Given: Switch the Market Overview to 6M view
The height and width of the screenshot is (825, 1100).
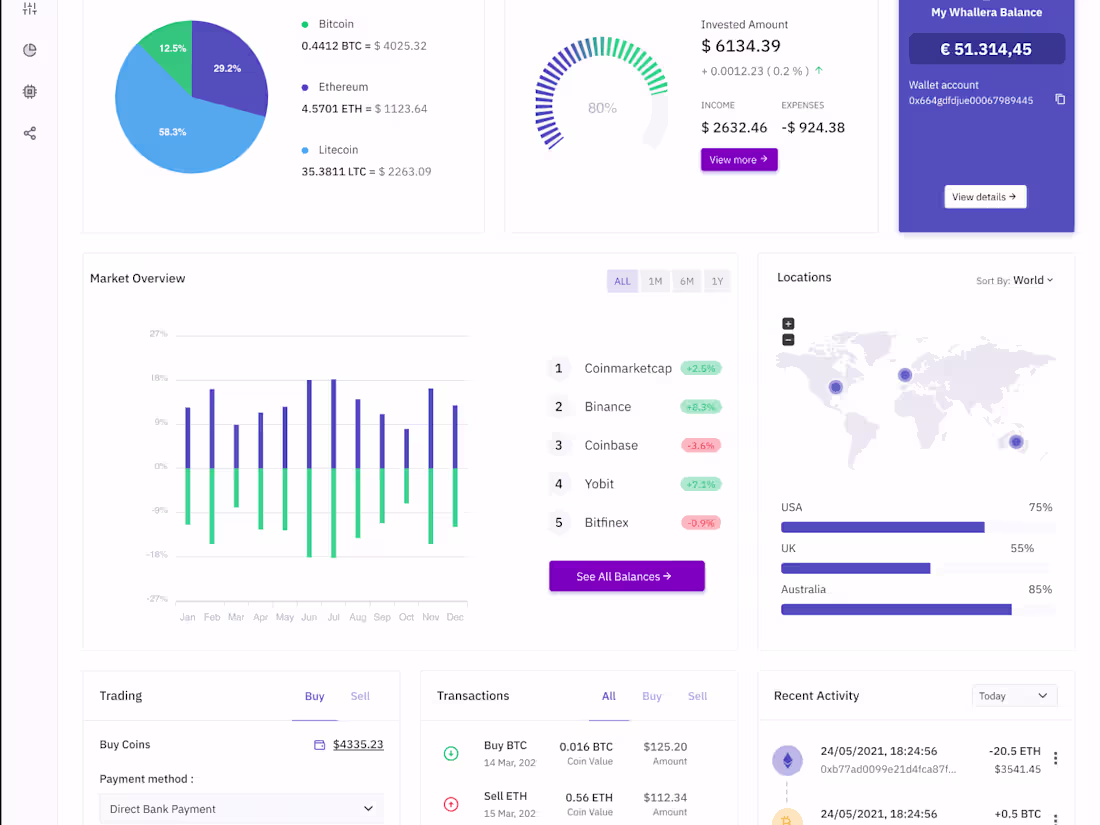Looking at the screenshot, I should coord(687,281).
